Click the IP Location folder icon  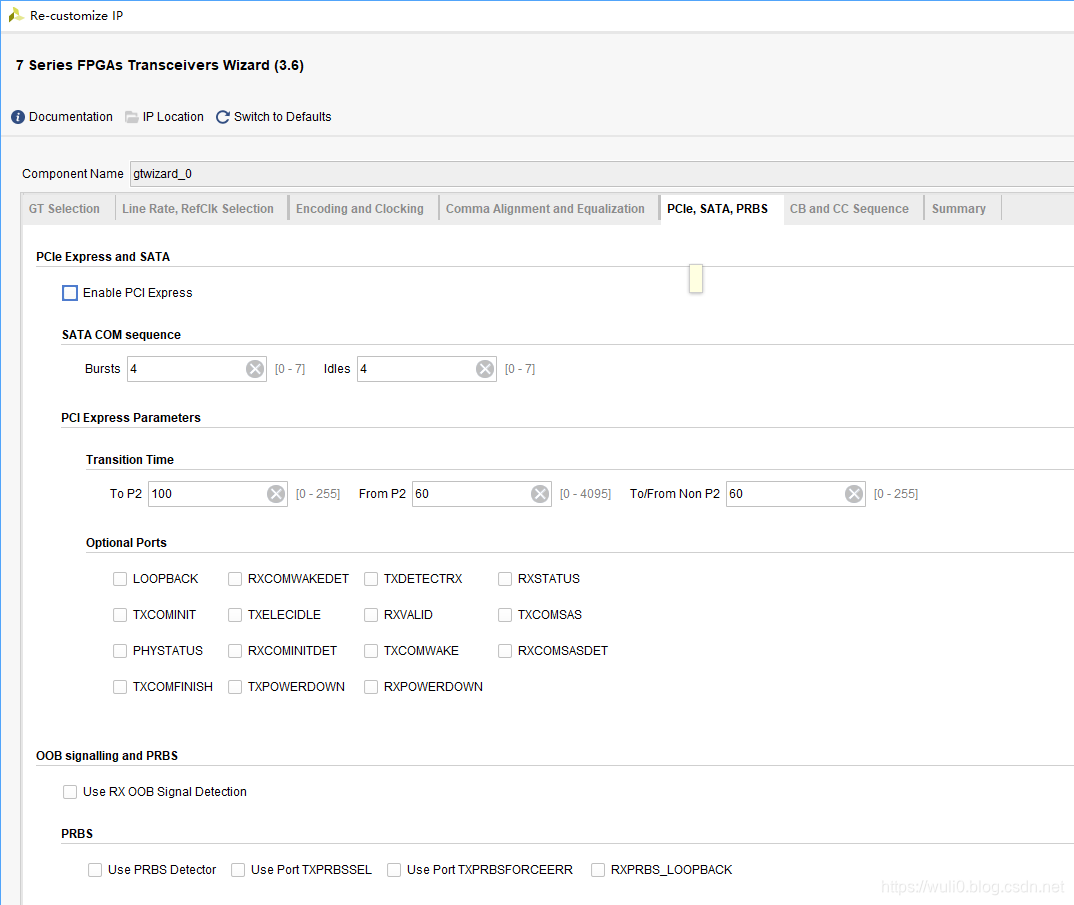click(132, 117)
